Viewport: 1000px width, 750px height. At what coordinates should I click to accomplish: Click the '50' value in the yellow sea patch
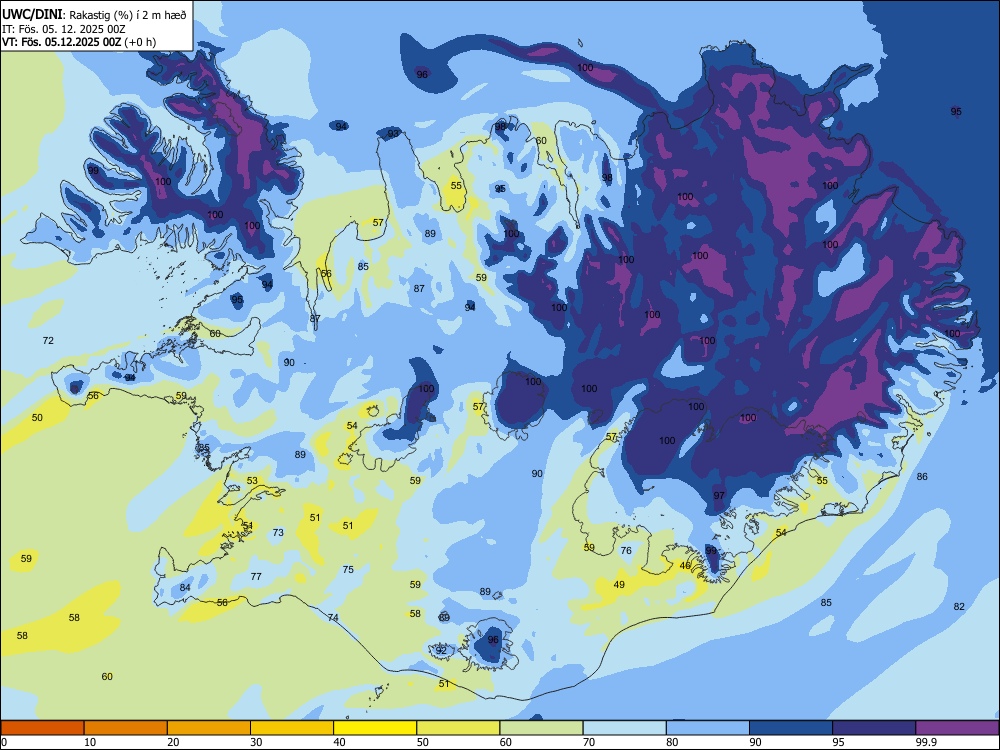click(38, 418)
